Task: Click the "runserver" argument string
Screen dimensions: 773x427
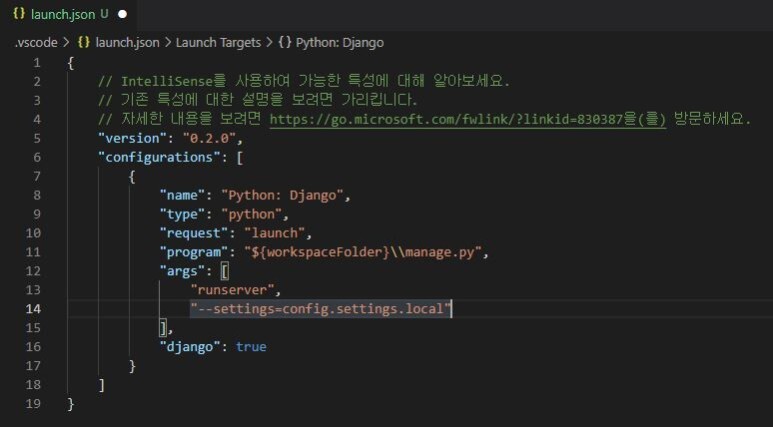Action: 232,290
